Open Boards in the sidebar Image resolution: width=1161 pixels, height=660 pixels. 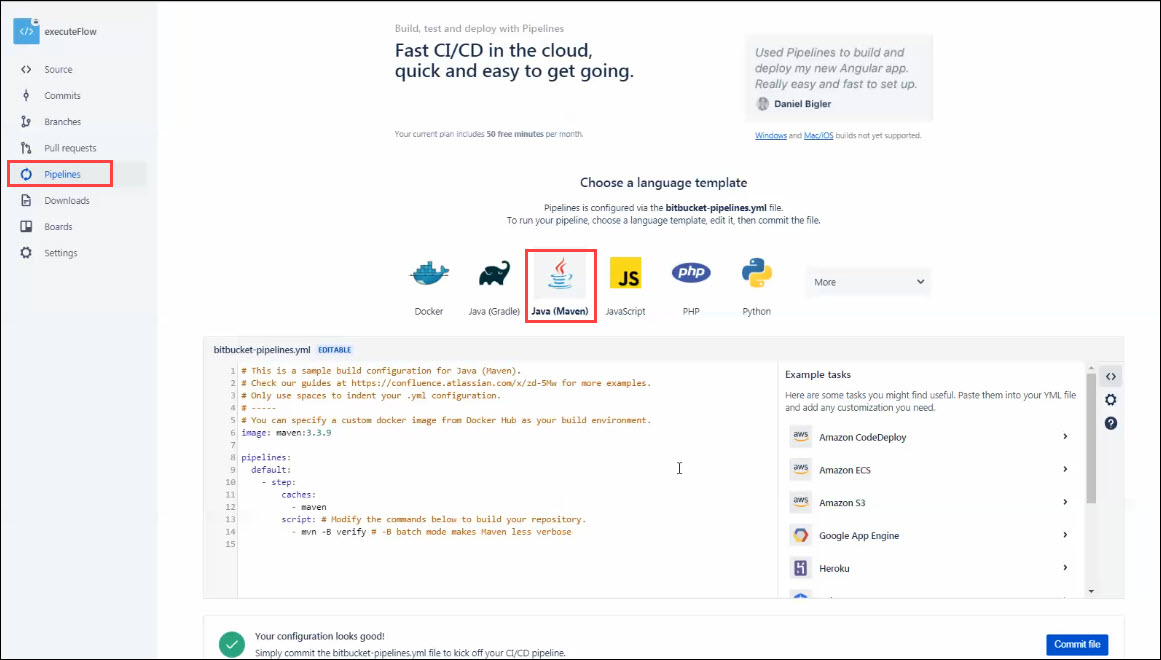point(58,227)
